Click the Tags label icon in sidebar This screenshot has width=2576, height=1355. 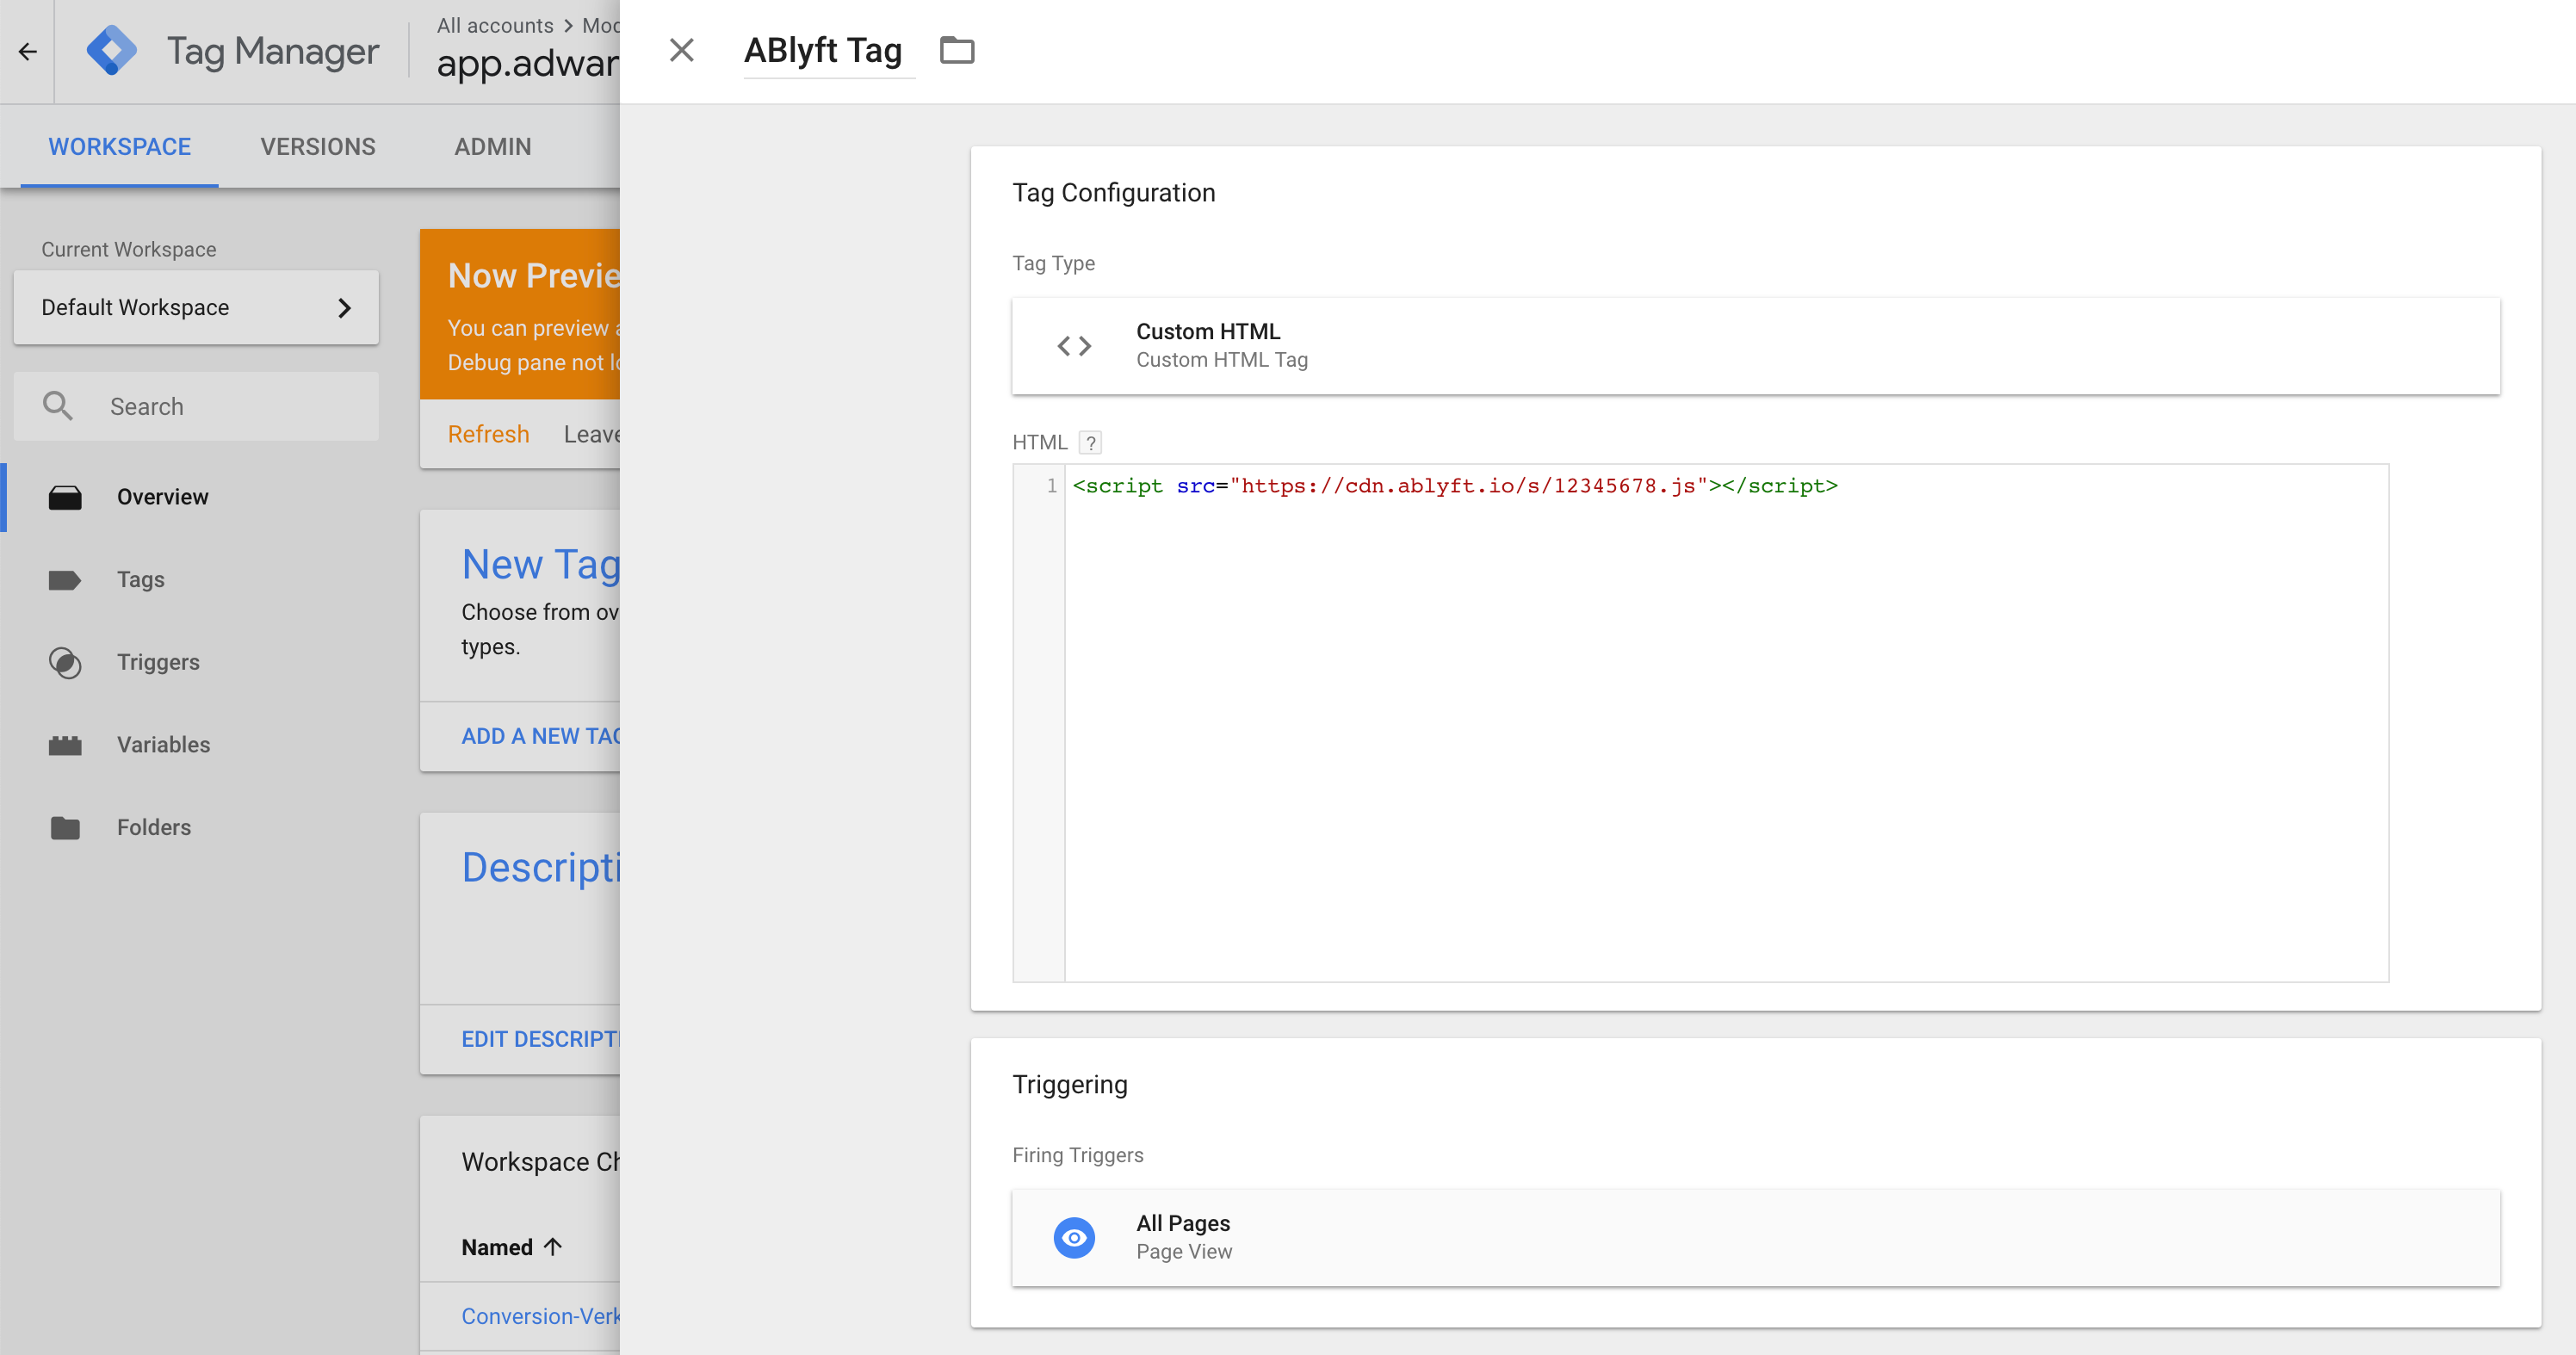pos(65,580)
